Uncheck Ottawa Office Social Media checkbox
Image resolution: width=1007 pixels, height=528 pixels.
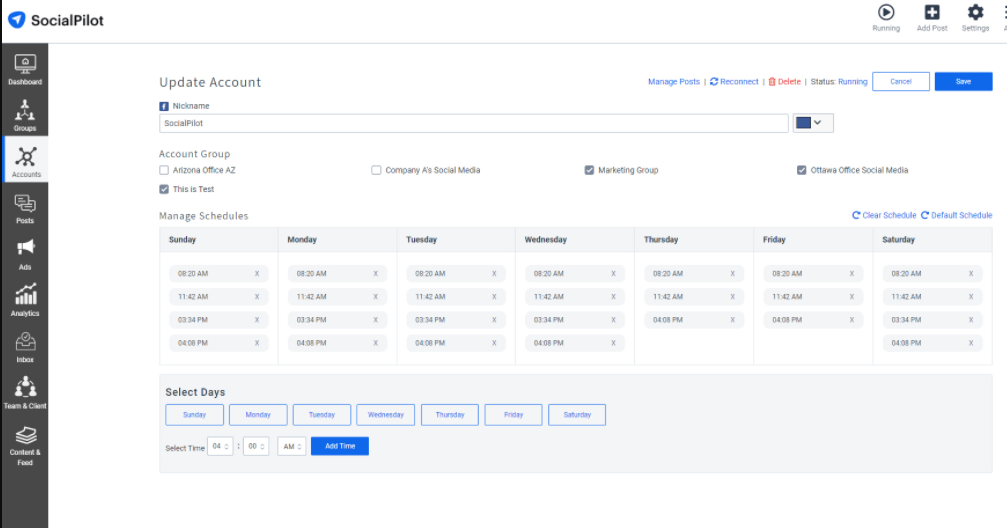[x=801, y=170]
